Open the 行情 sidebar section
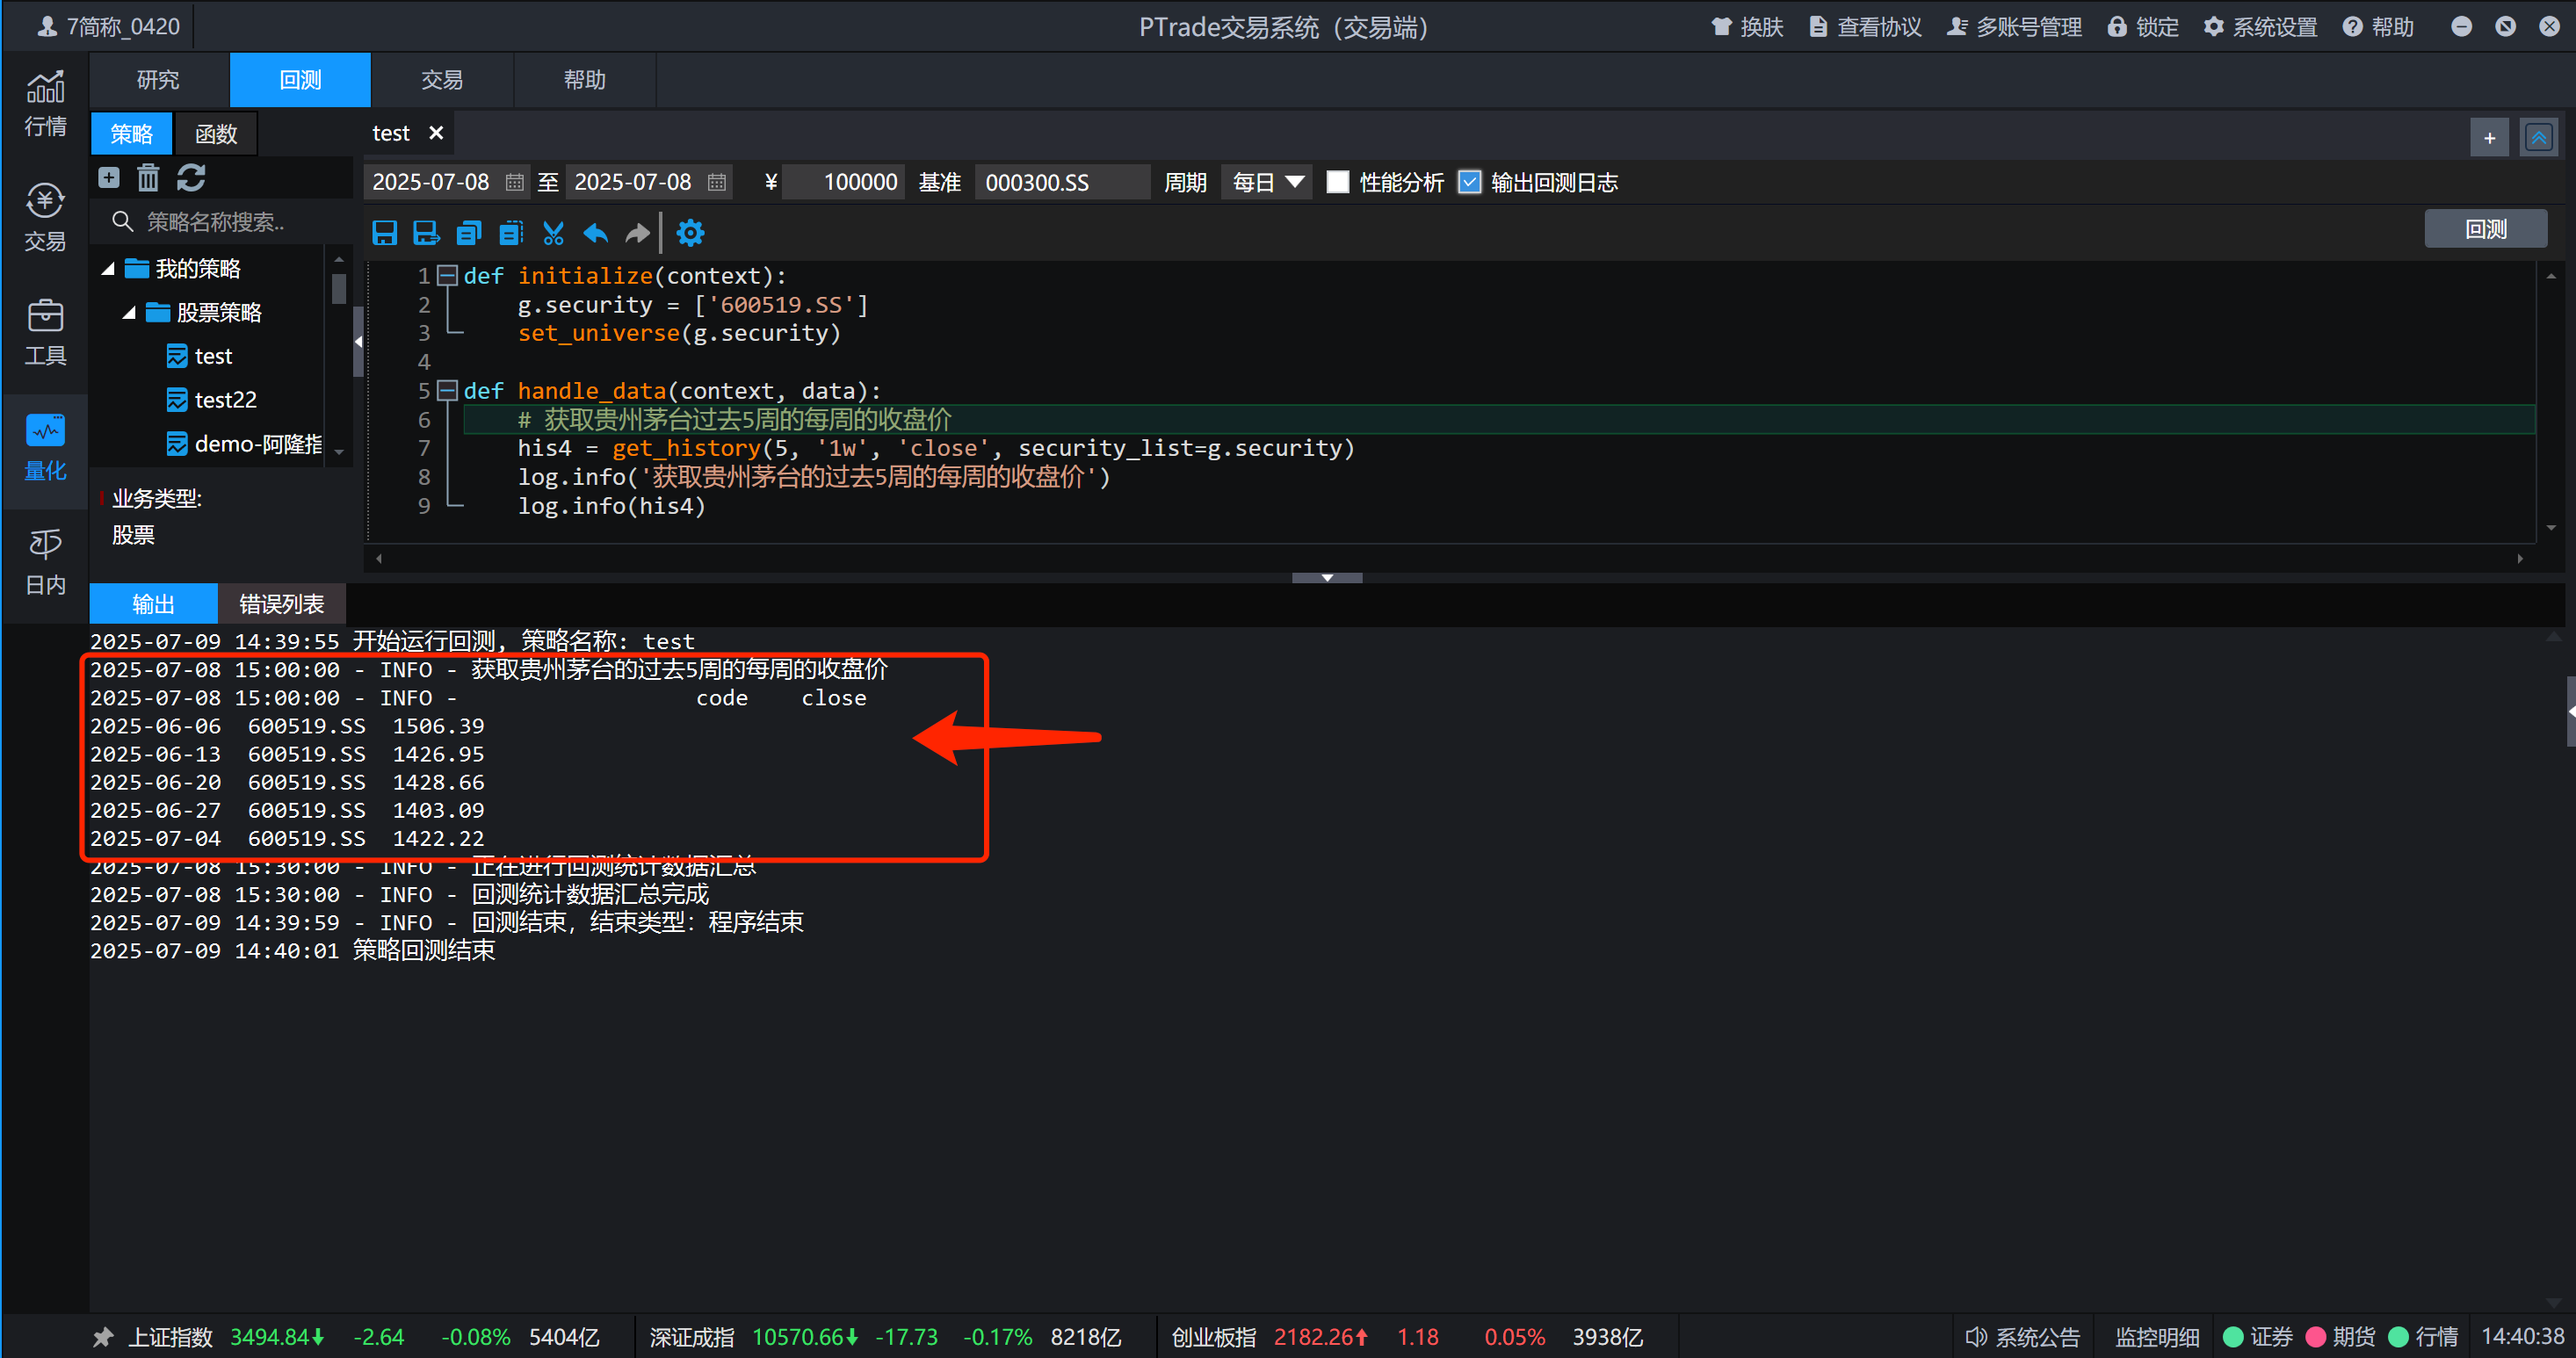Screen dimensions: 2576x1358 [45, 104]
